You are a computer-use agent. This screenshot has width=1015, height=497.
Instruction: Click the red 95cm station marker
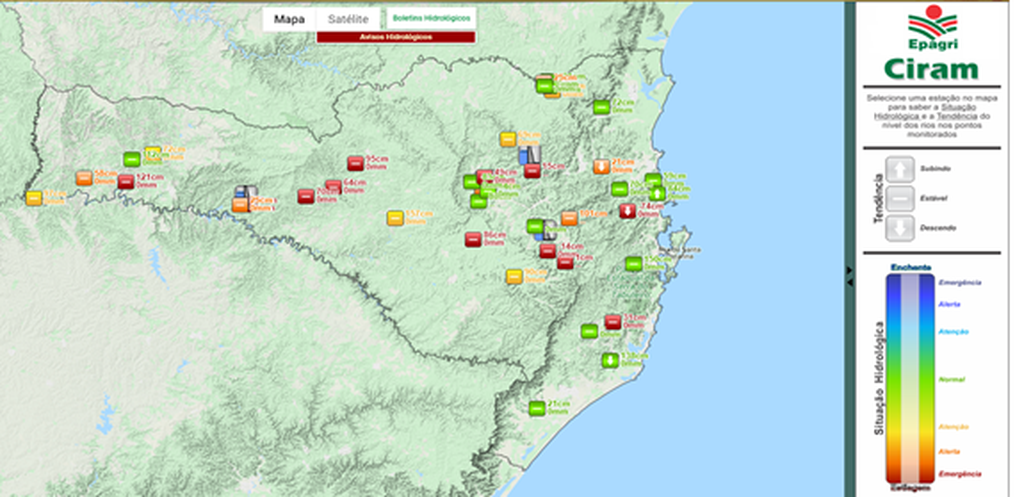point(355,163)
